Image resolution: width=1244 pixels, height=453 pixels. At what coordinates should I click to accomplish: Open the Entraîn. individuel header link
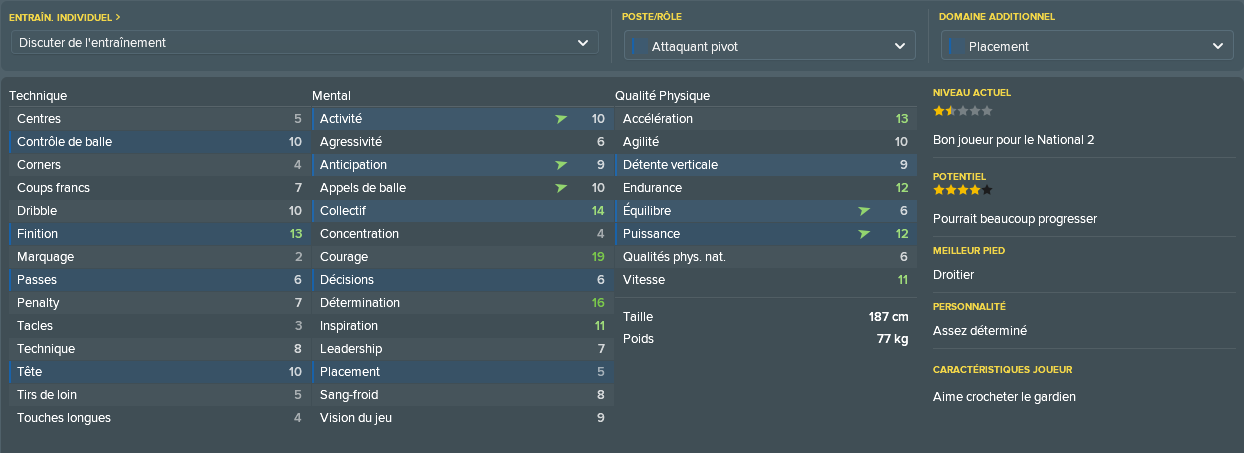click(64, 17)
